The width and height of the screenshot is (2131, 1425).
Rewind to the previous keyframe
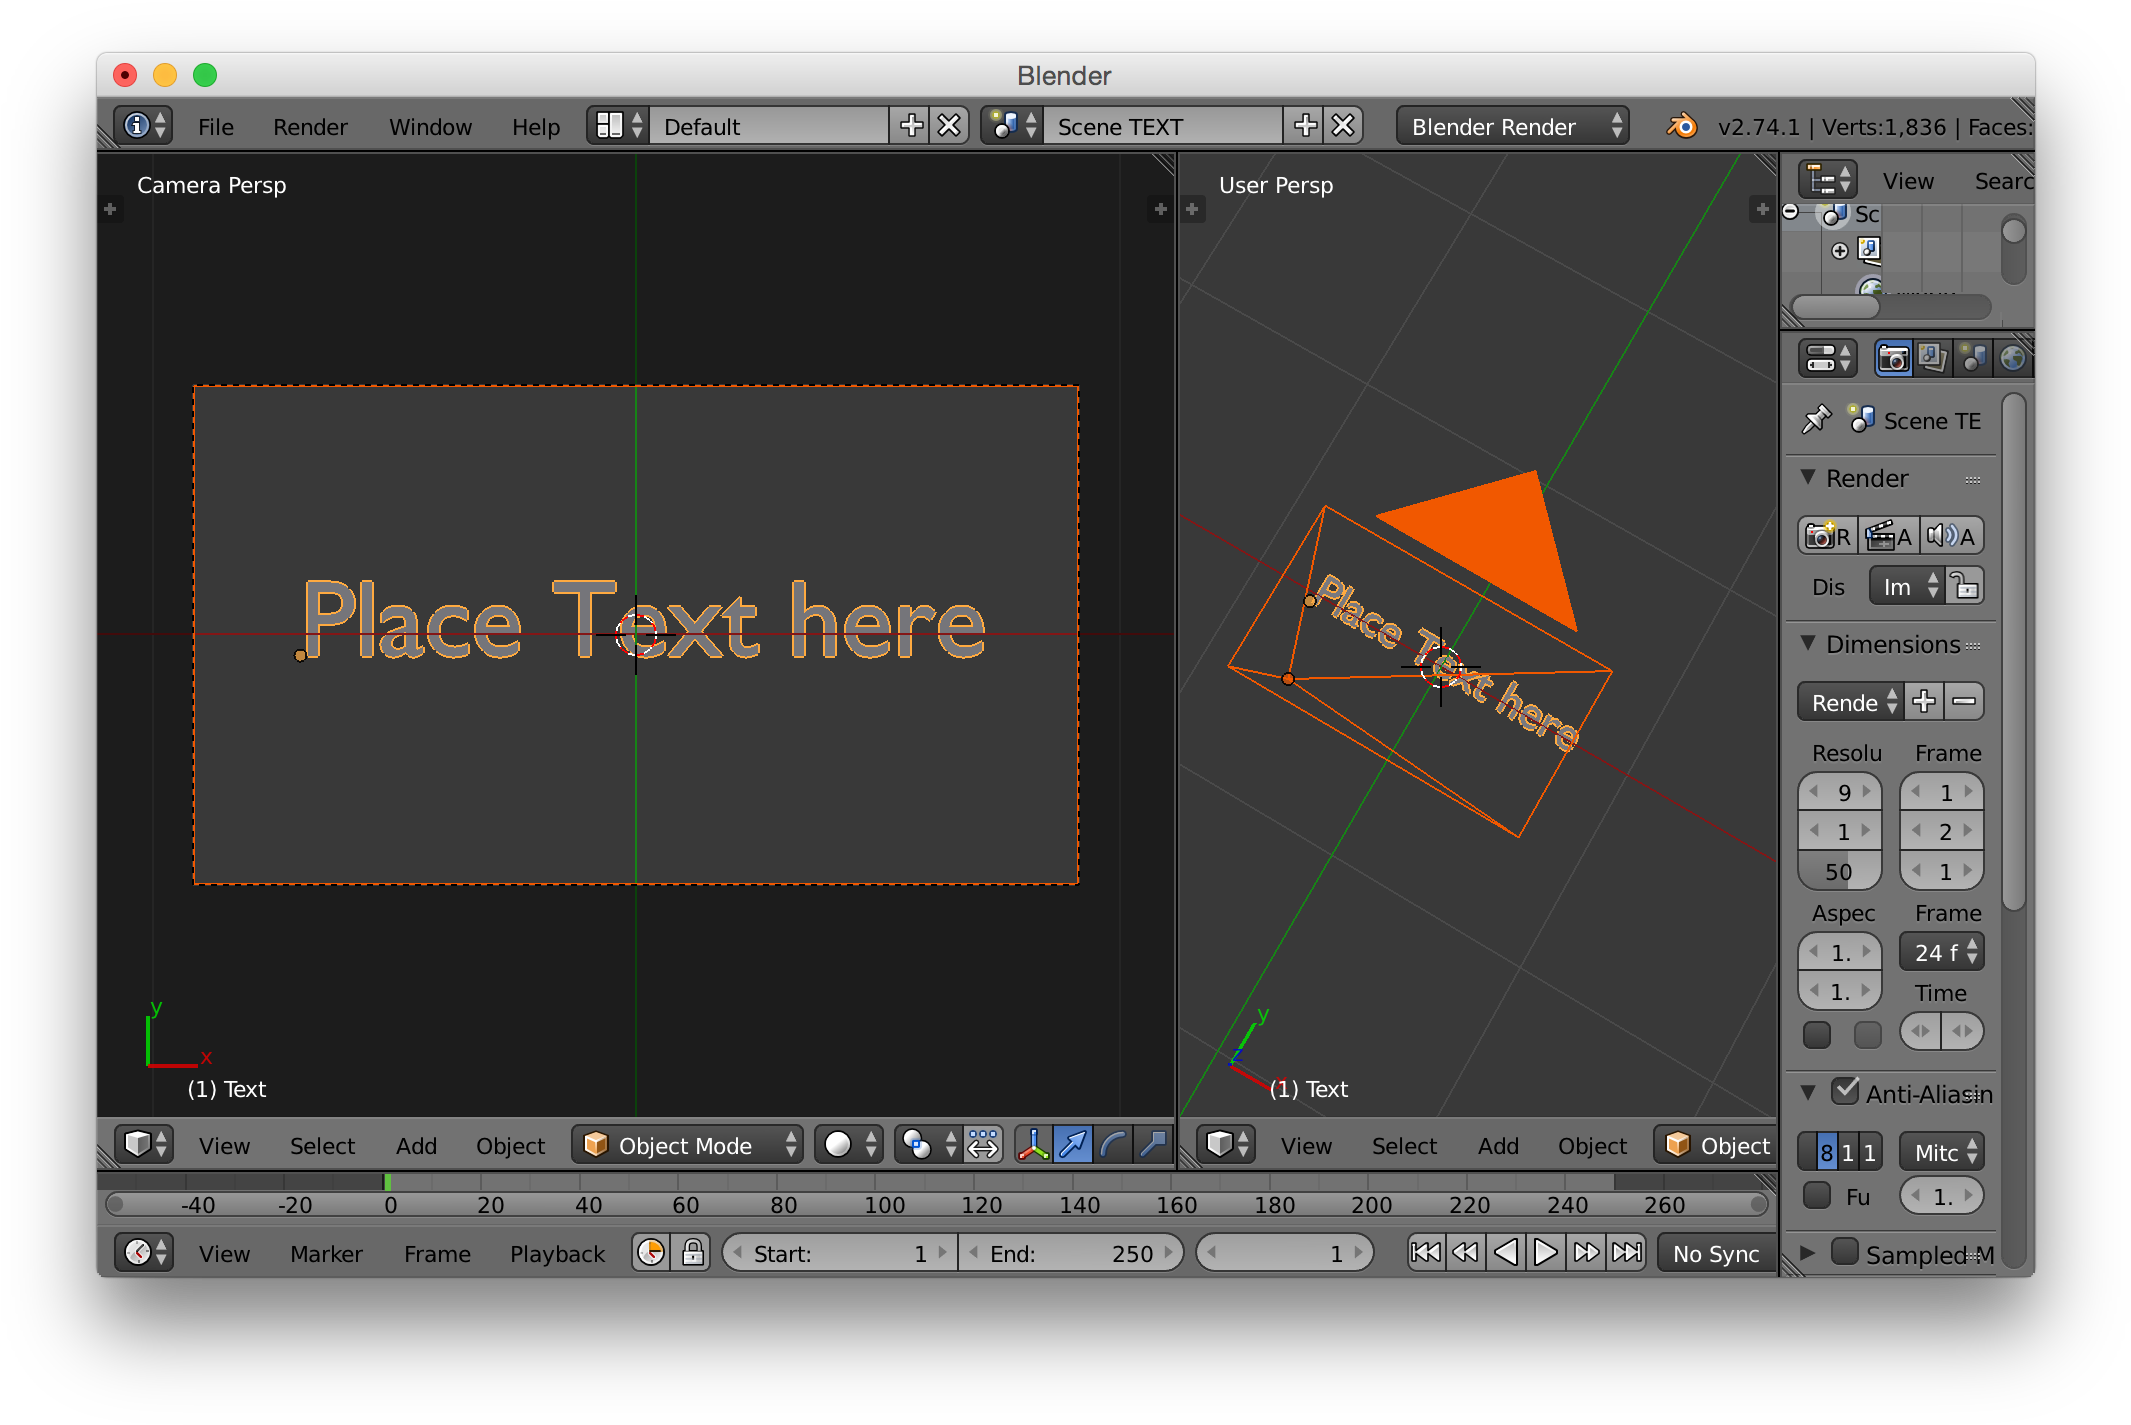click(1466, 1252)
